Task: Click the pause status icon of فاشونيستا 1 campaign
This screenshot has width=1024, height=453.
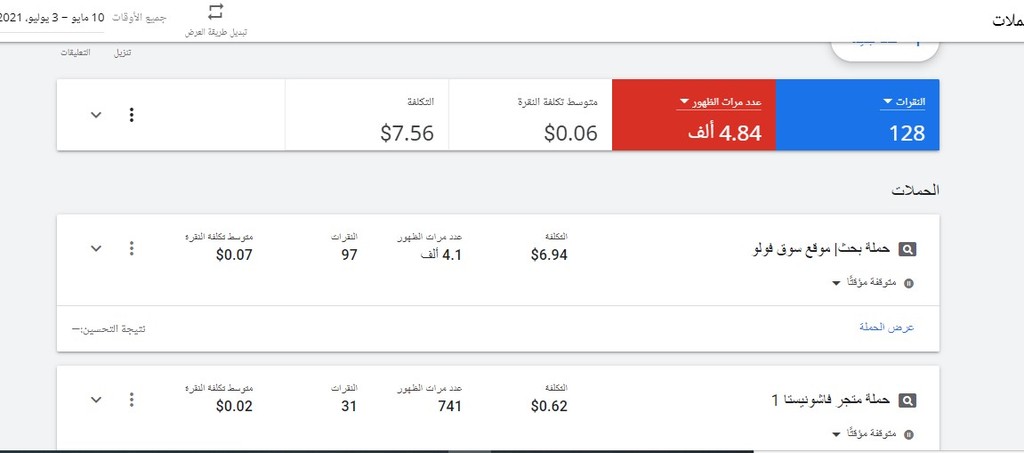Action: [x=908, y=434]
